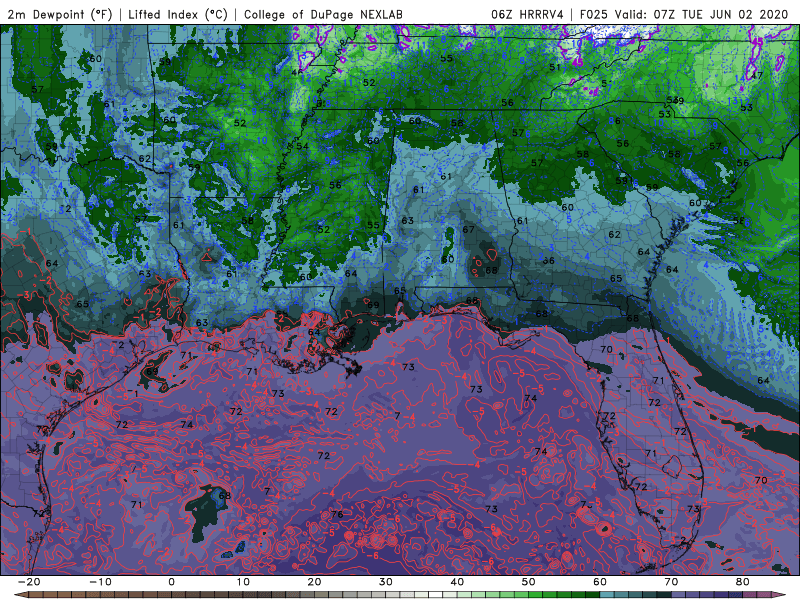Click the "76" dewpoint value in the Gulf
800x600 pixels.
click(x=337, y=514)
